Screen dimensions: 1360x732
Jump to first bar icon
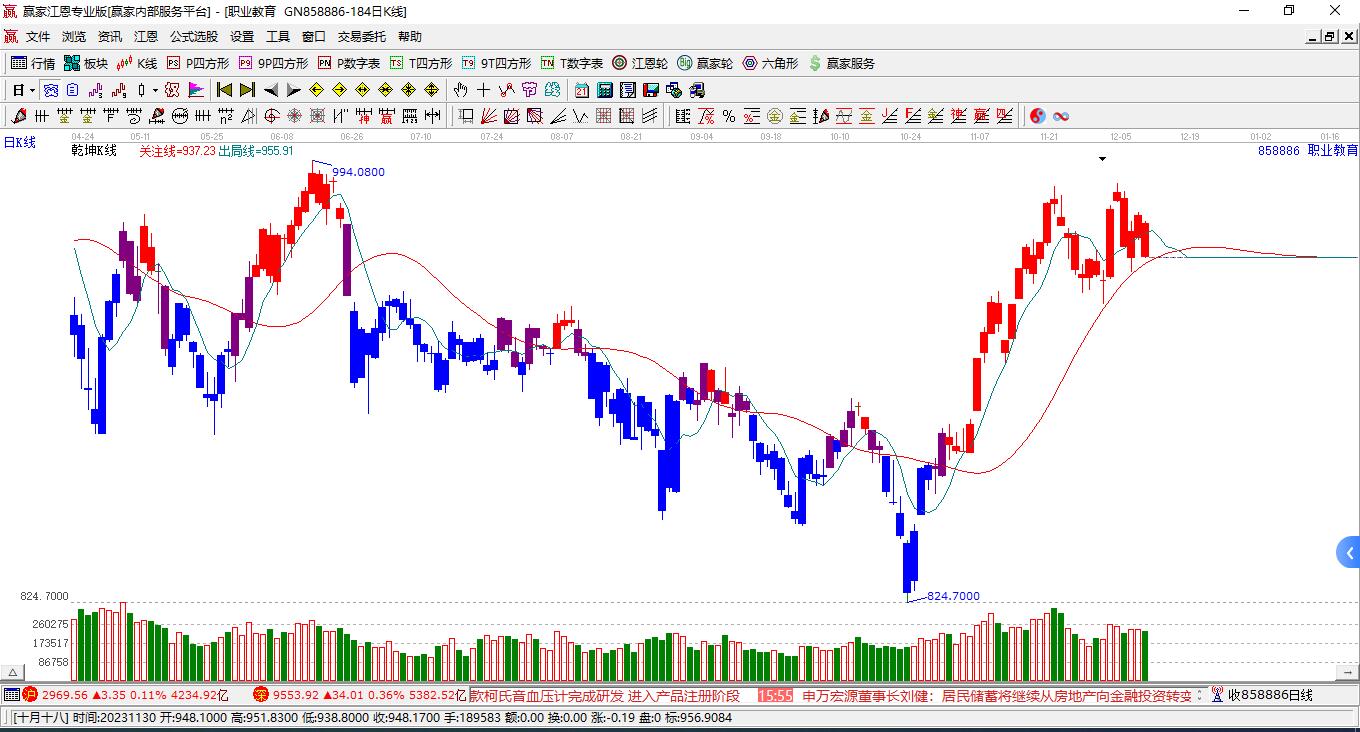click(225, 90)
